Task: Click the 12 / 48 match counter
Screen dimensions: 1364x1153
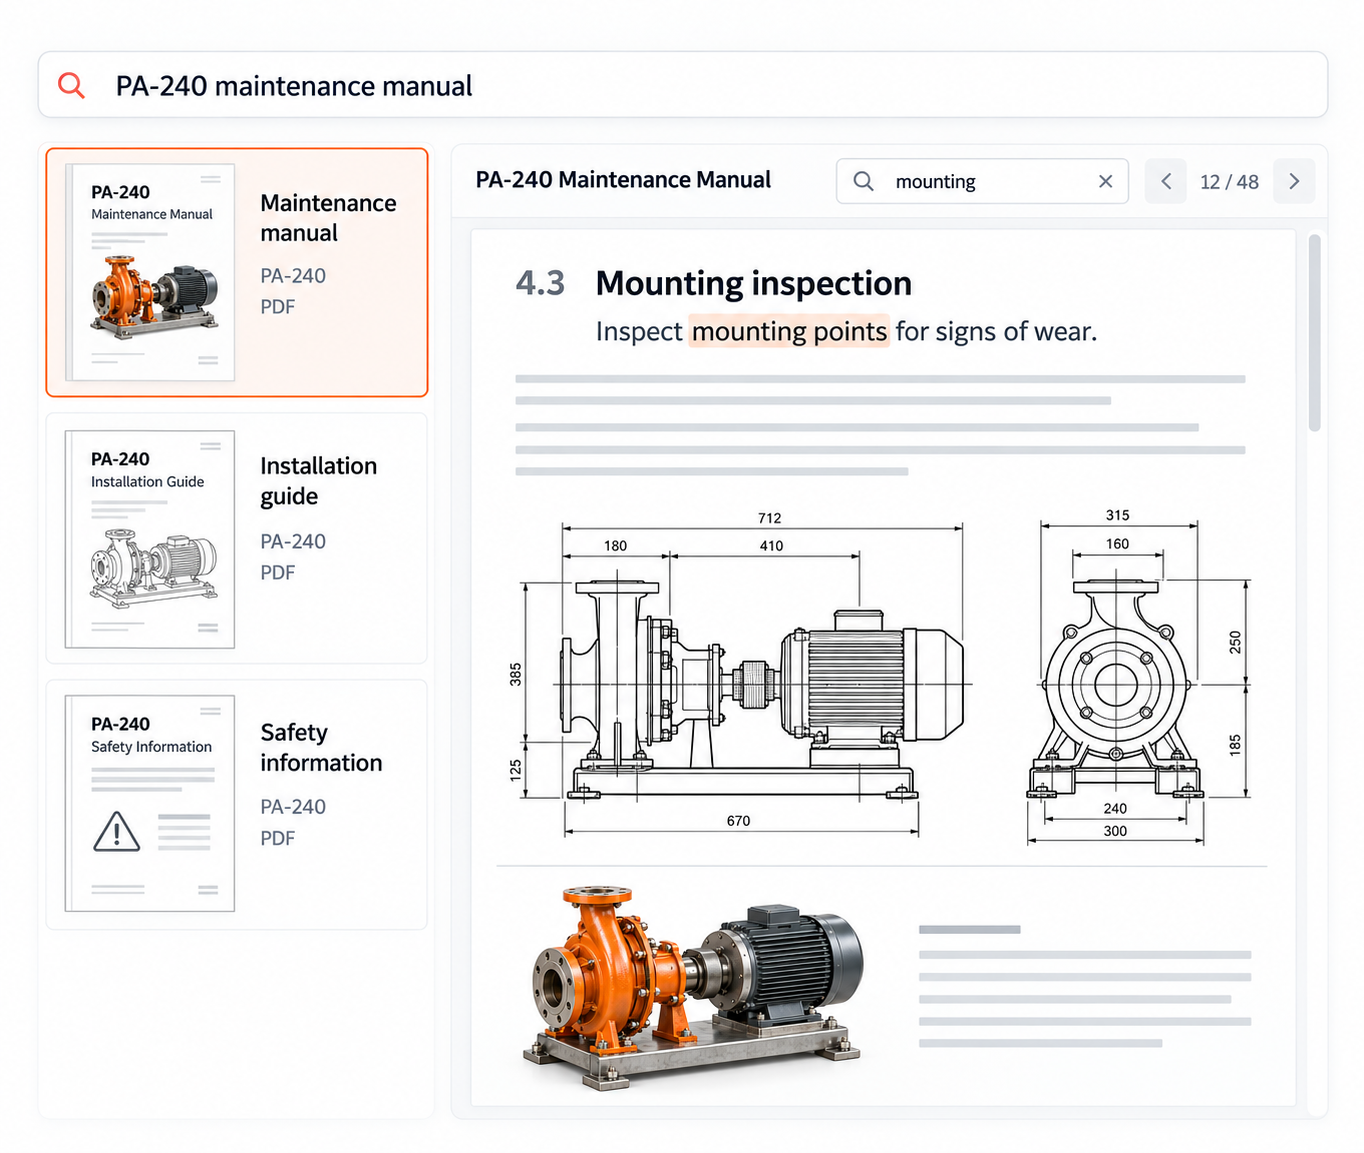Action: [x=1229, y=182]
